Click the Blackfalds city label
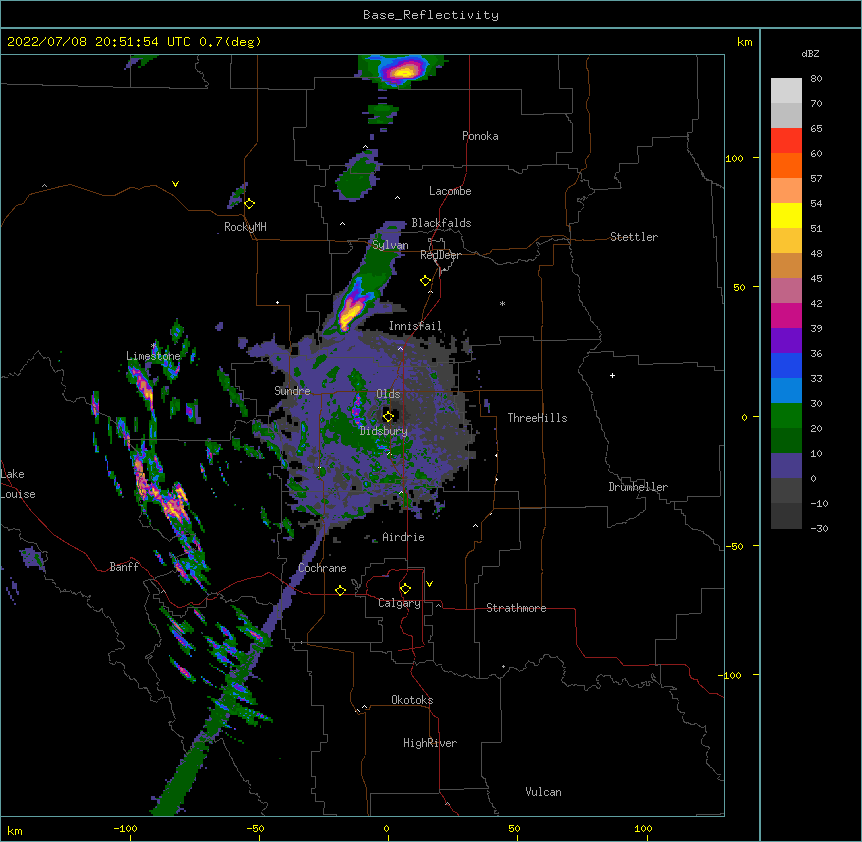Screen dimensions: 862x842 (441, 223)
